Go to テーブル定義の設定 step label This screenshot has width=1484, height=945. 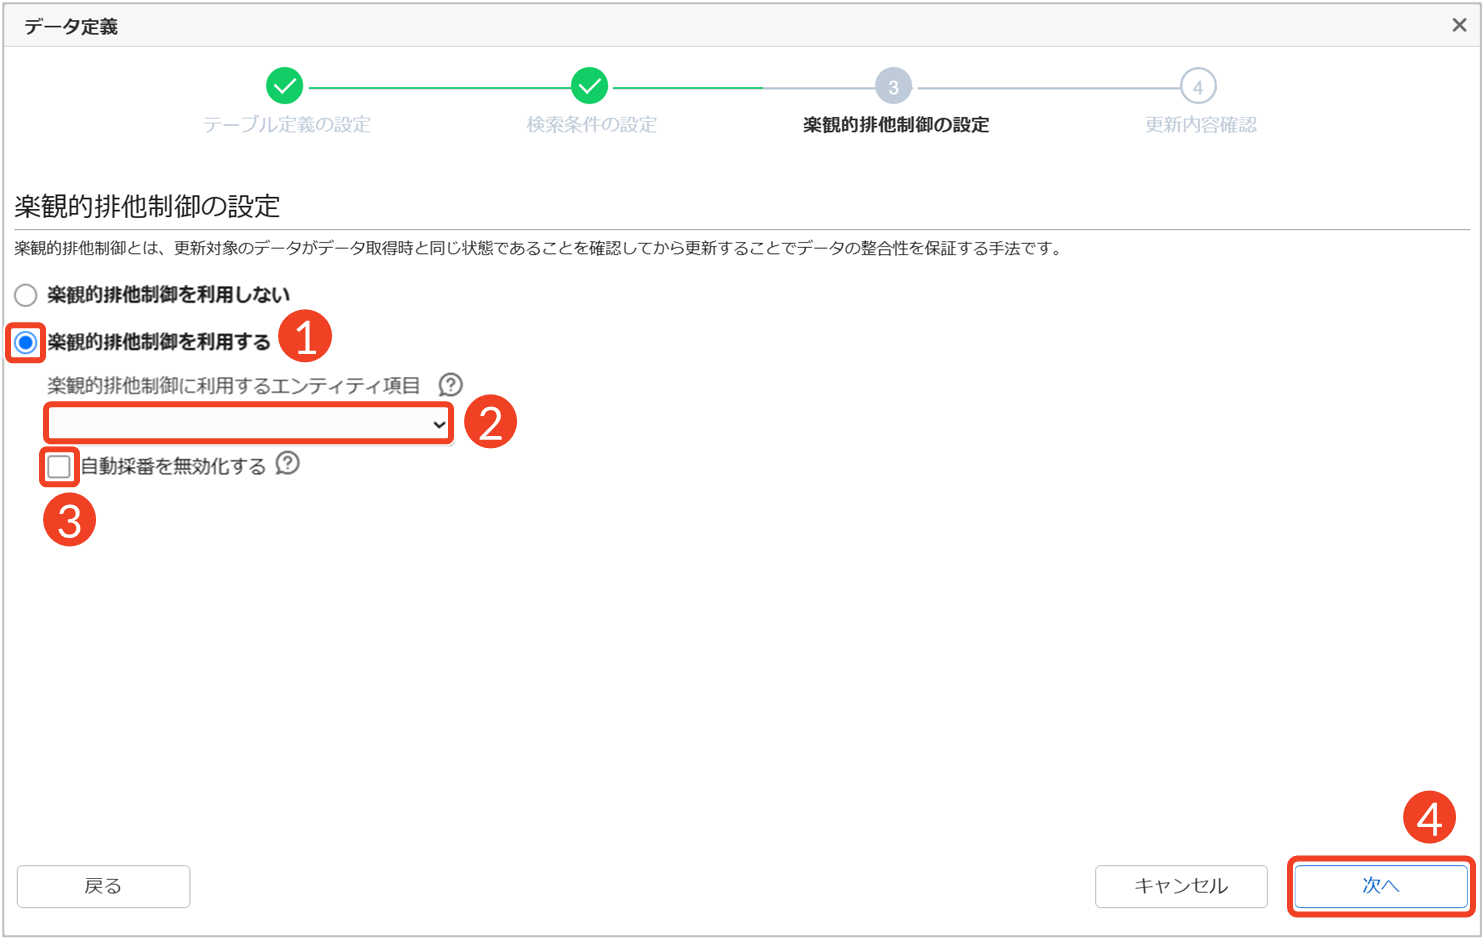287,125
